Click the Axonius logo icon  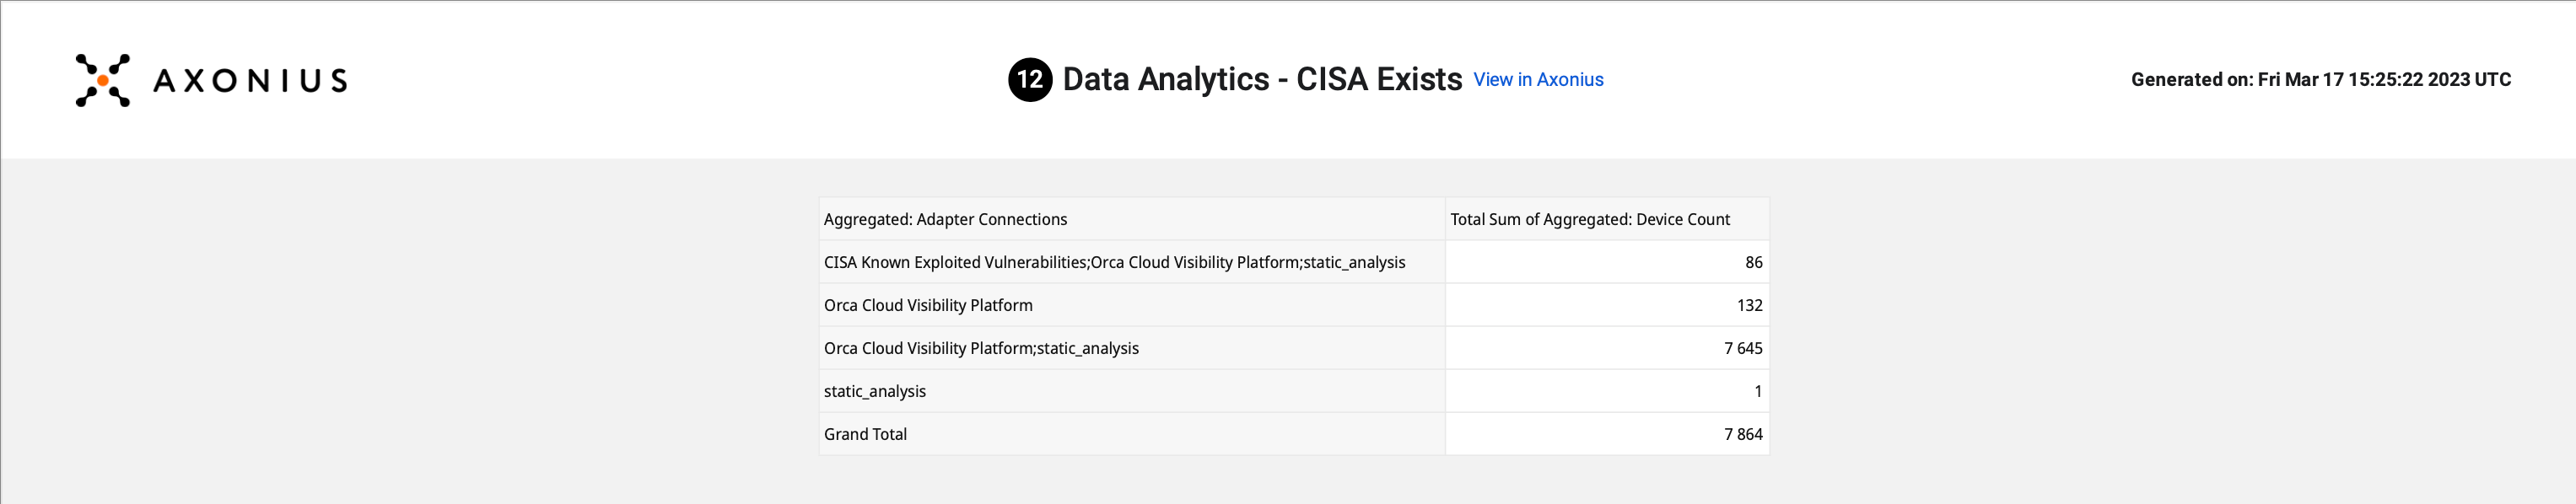pos(103,80)
